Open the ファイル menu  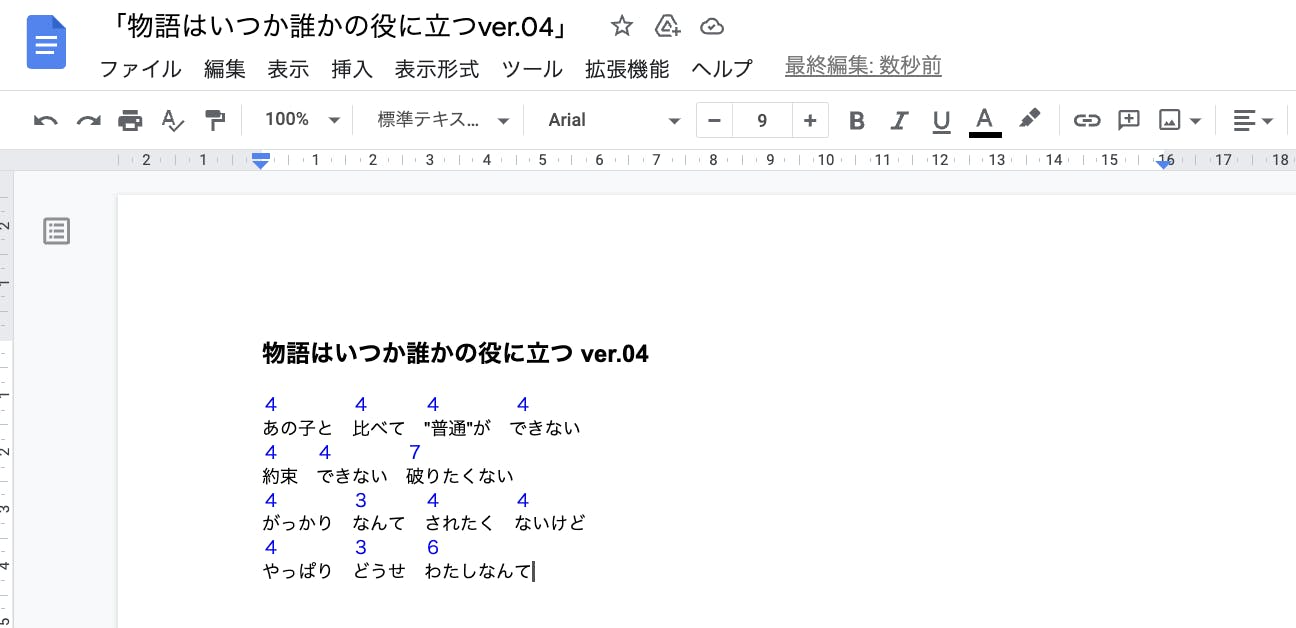[x=140, y=69]
